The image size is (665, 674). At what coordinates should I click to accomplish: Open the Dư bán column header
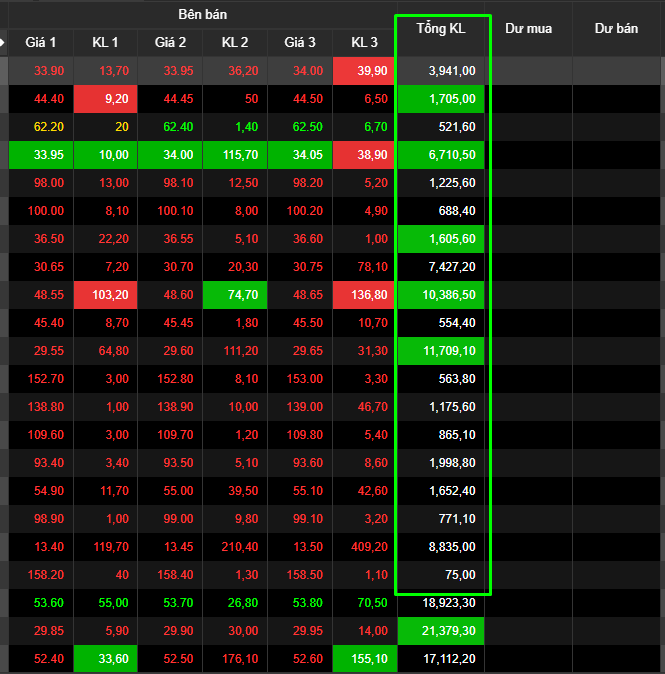tap(616, 29)
